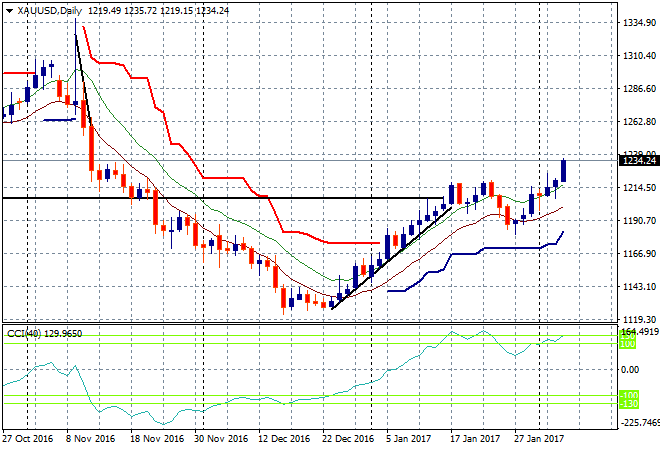
Task: Click the 164.4919 CCI scale value
Action: [641, 332]
